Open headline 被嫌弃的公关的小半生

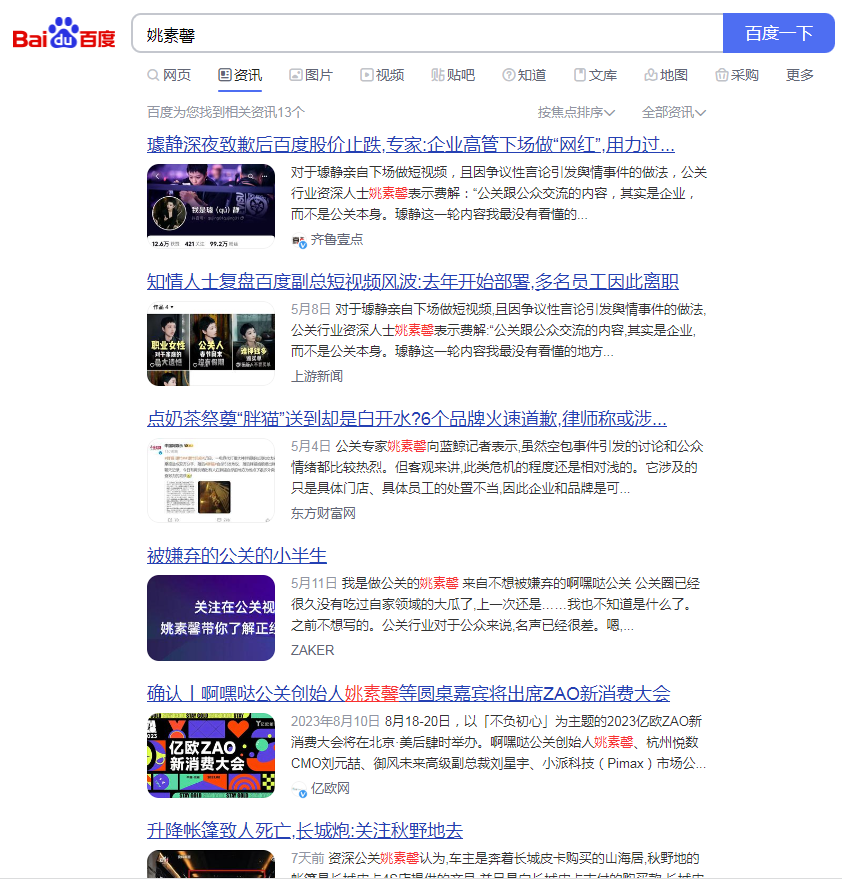(x=237, y=556)
